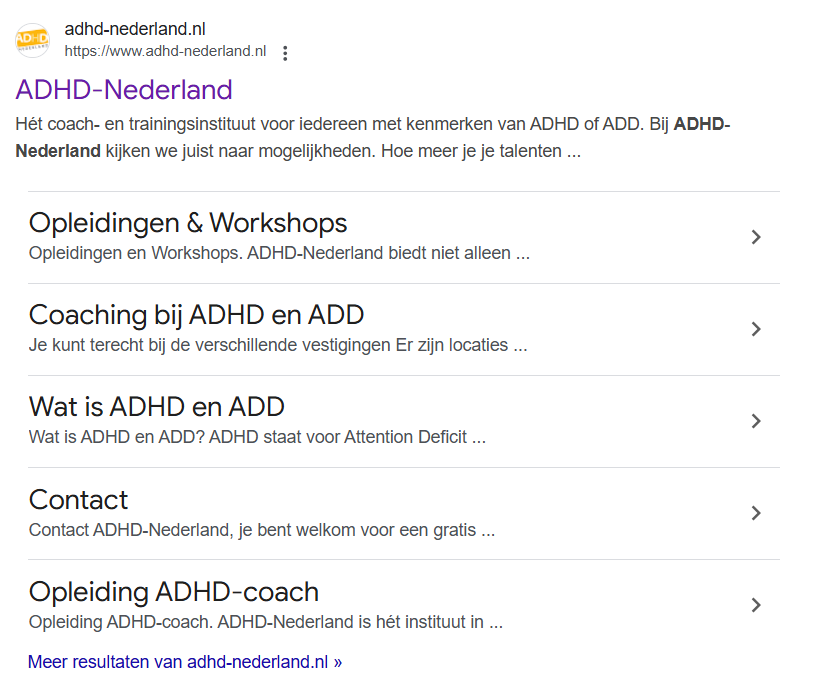Screen dimensions: 830x688
Task: Open the Wat is ADHD en ADD page
Action: (x=156, y=407)
